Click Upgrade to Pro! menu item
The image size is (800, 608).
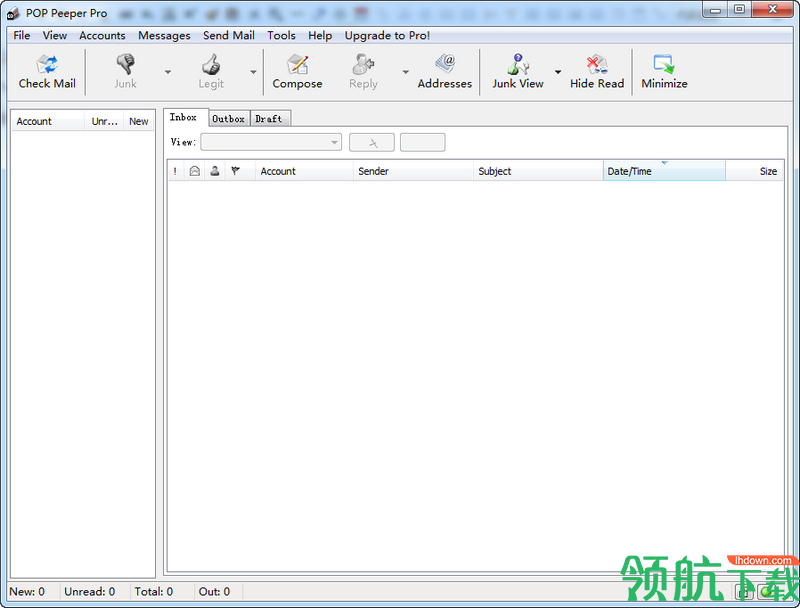click(387, 35)
